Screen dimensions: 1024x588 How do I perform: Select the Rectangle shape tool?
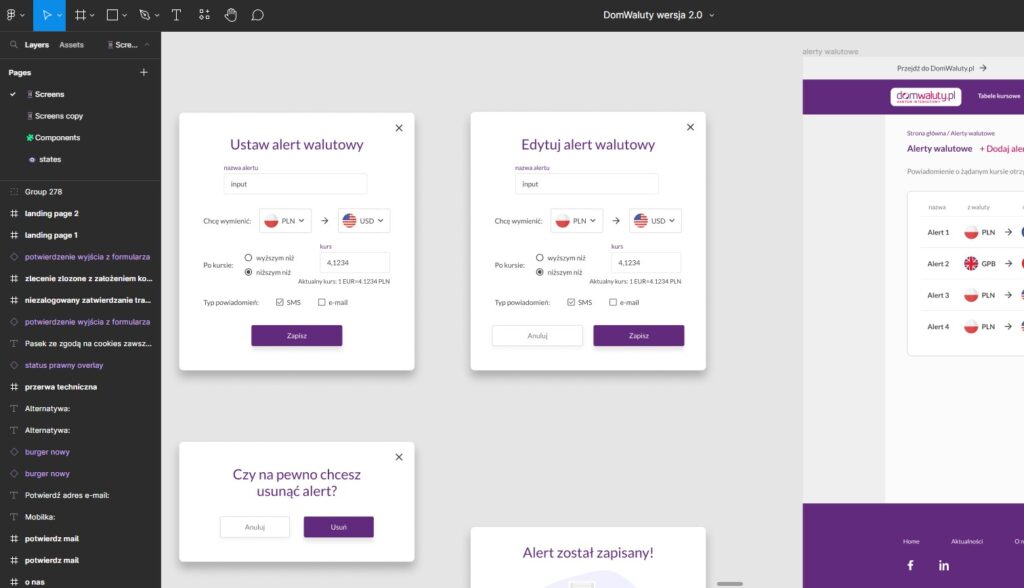[112, 15]
